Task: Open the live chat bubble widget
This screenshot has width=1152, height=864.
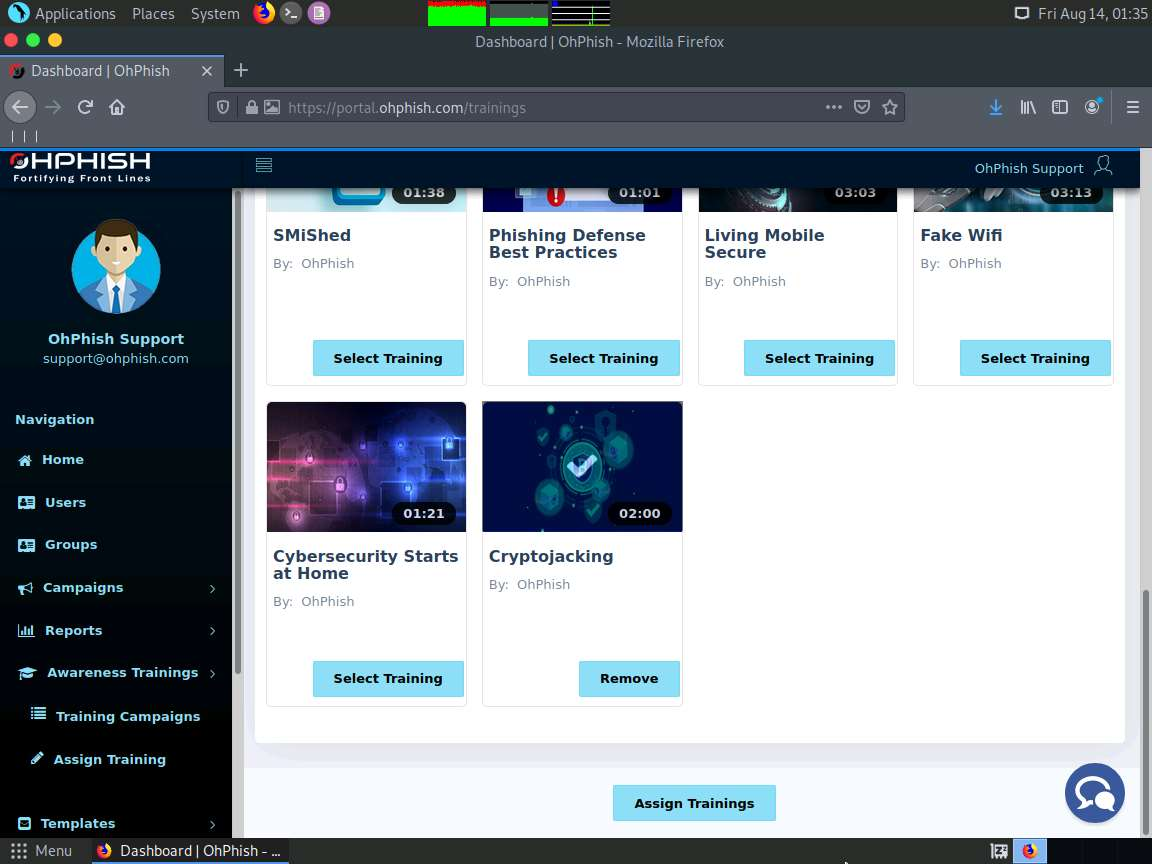Action: click(x=1094, y=793)
